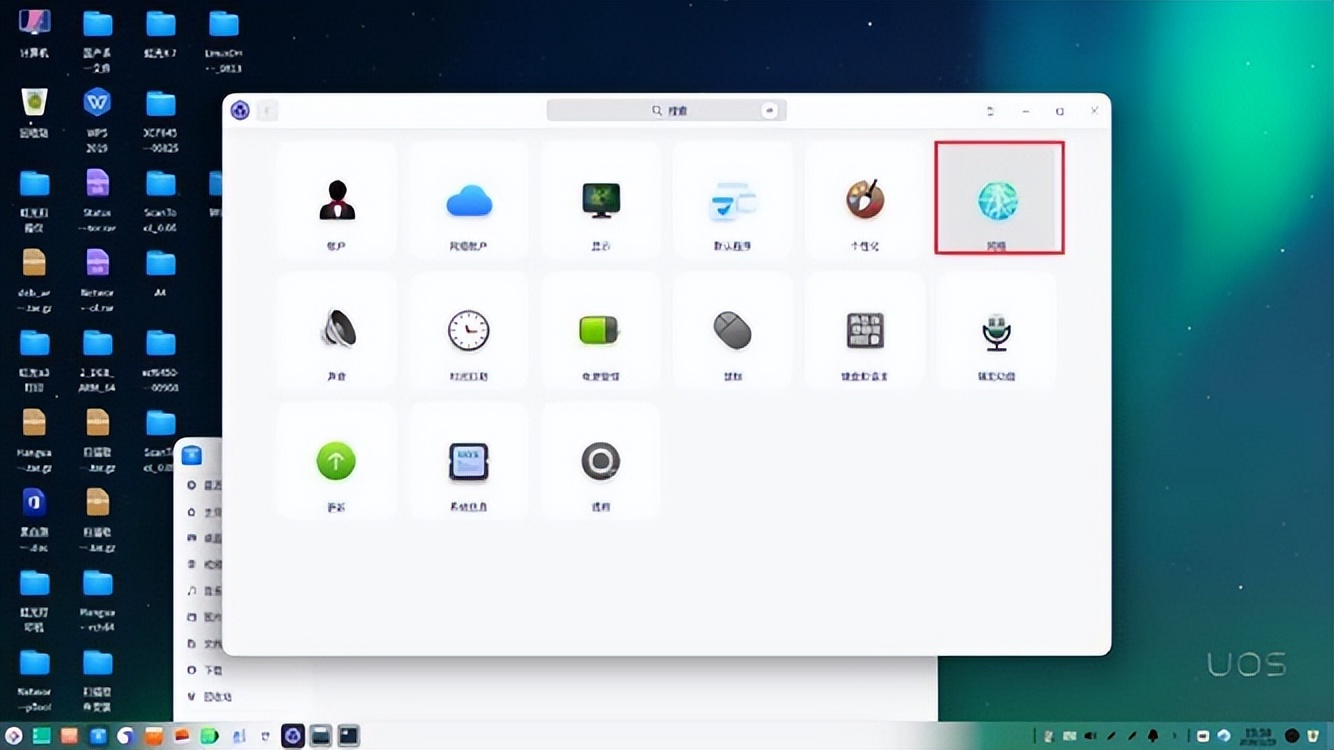This screenshot has height=750, width=1334.
Task: Open the Personalization palette module
Action: point(864,201)
